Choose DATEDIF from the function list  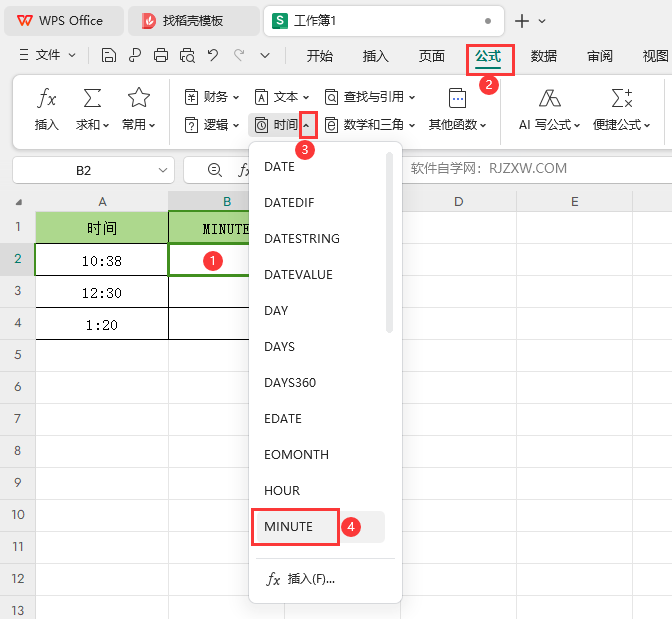(x=320, y=203)
